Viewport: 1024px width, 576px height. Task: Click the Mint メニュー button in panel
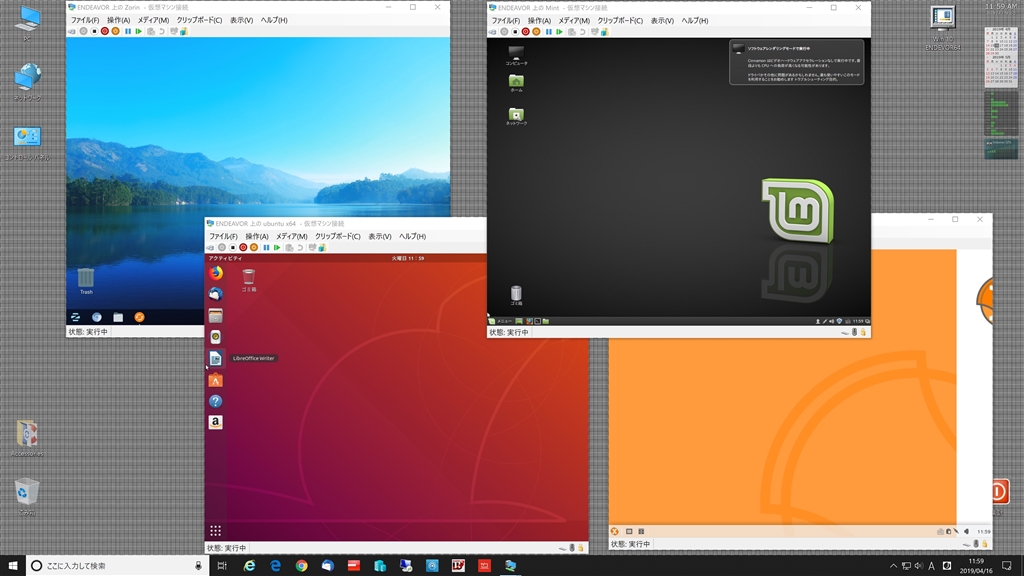tap(504, 321)
